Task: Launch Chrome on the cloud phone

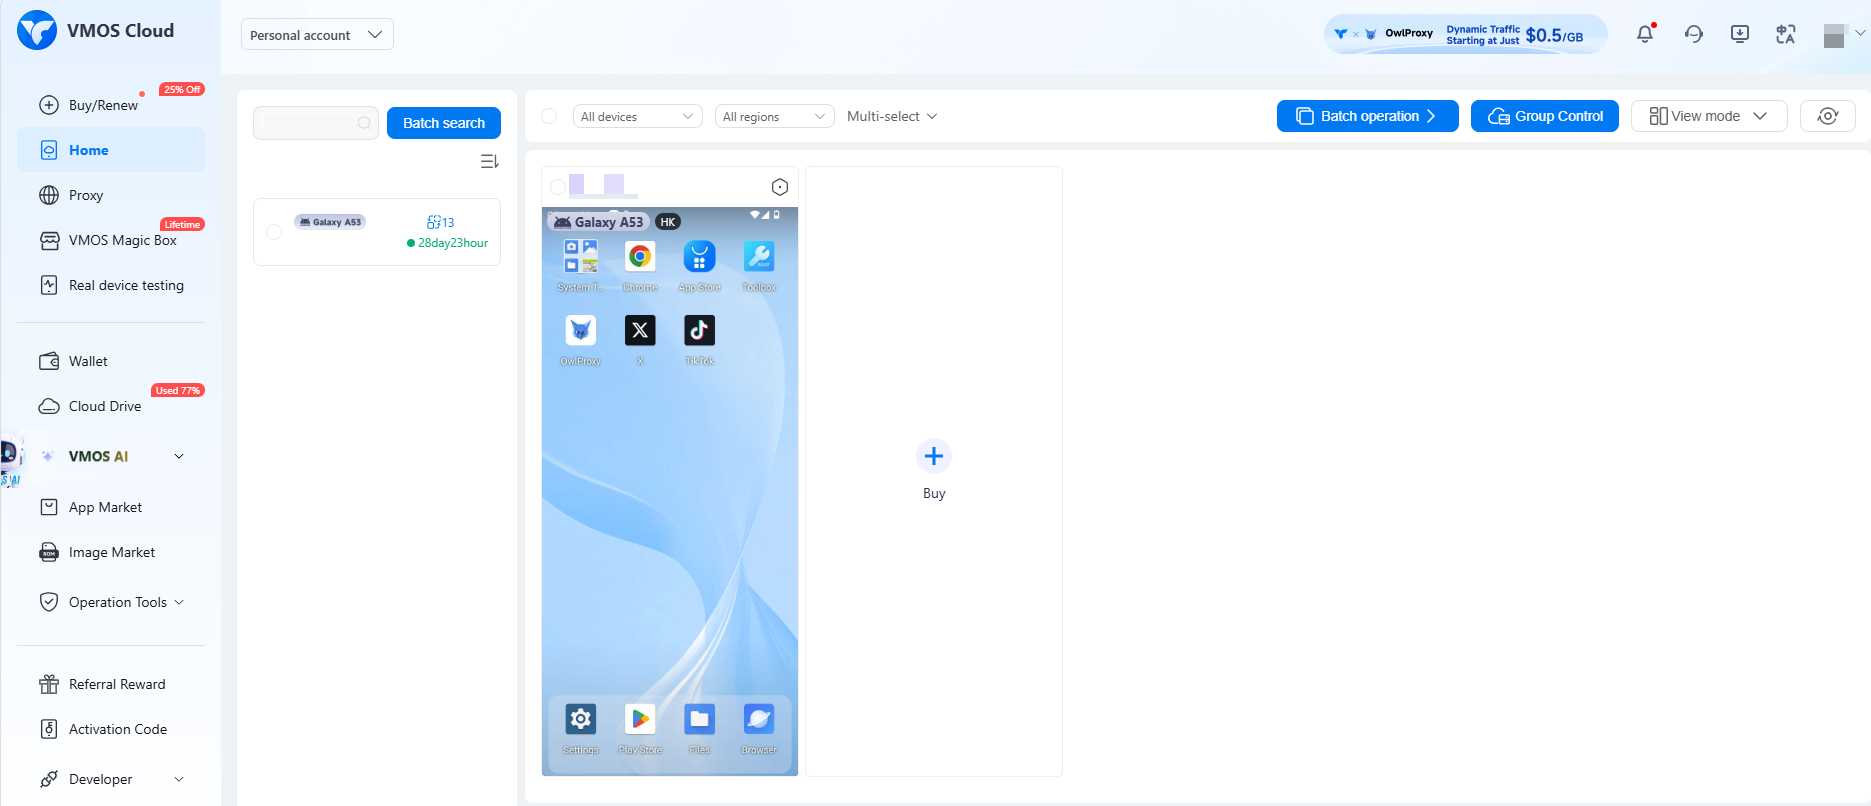Action: pyautogui.click(x=640, y=258)
